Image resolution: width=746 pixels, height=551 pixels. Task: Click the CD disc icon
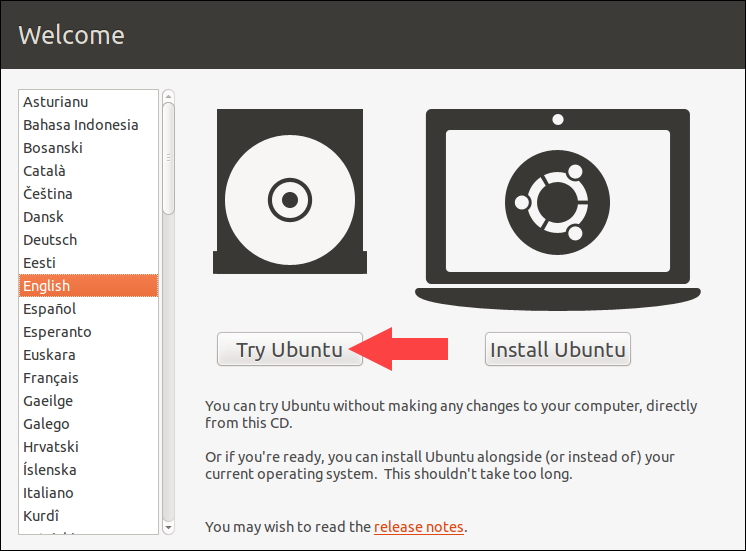290,191
